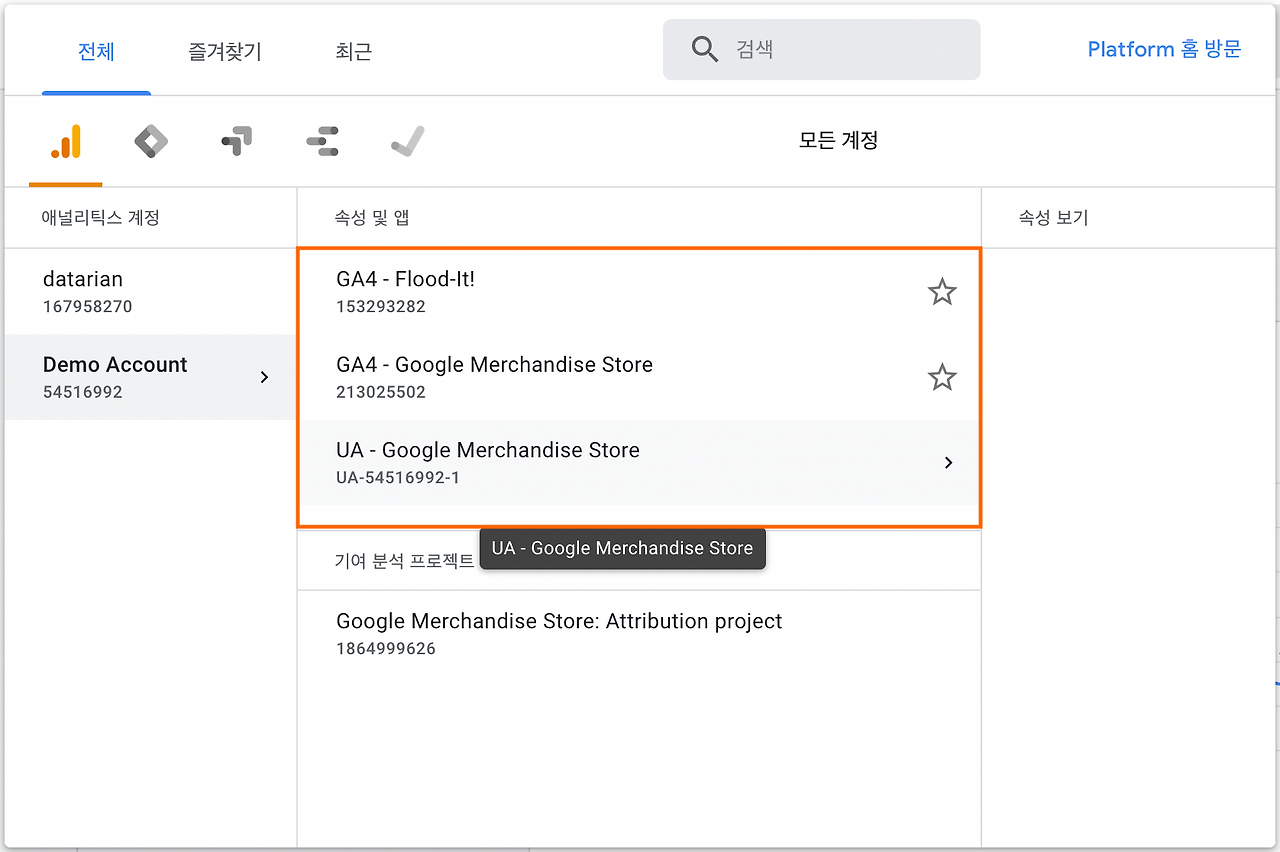Click the 속성 보기 column header
Screen dimensions: 1280x852
coord(1053,218)
